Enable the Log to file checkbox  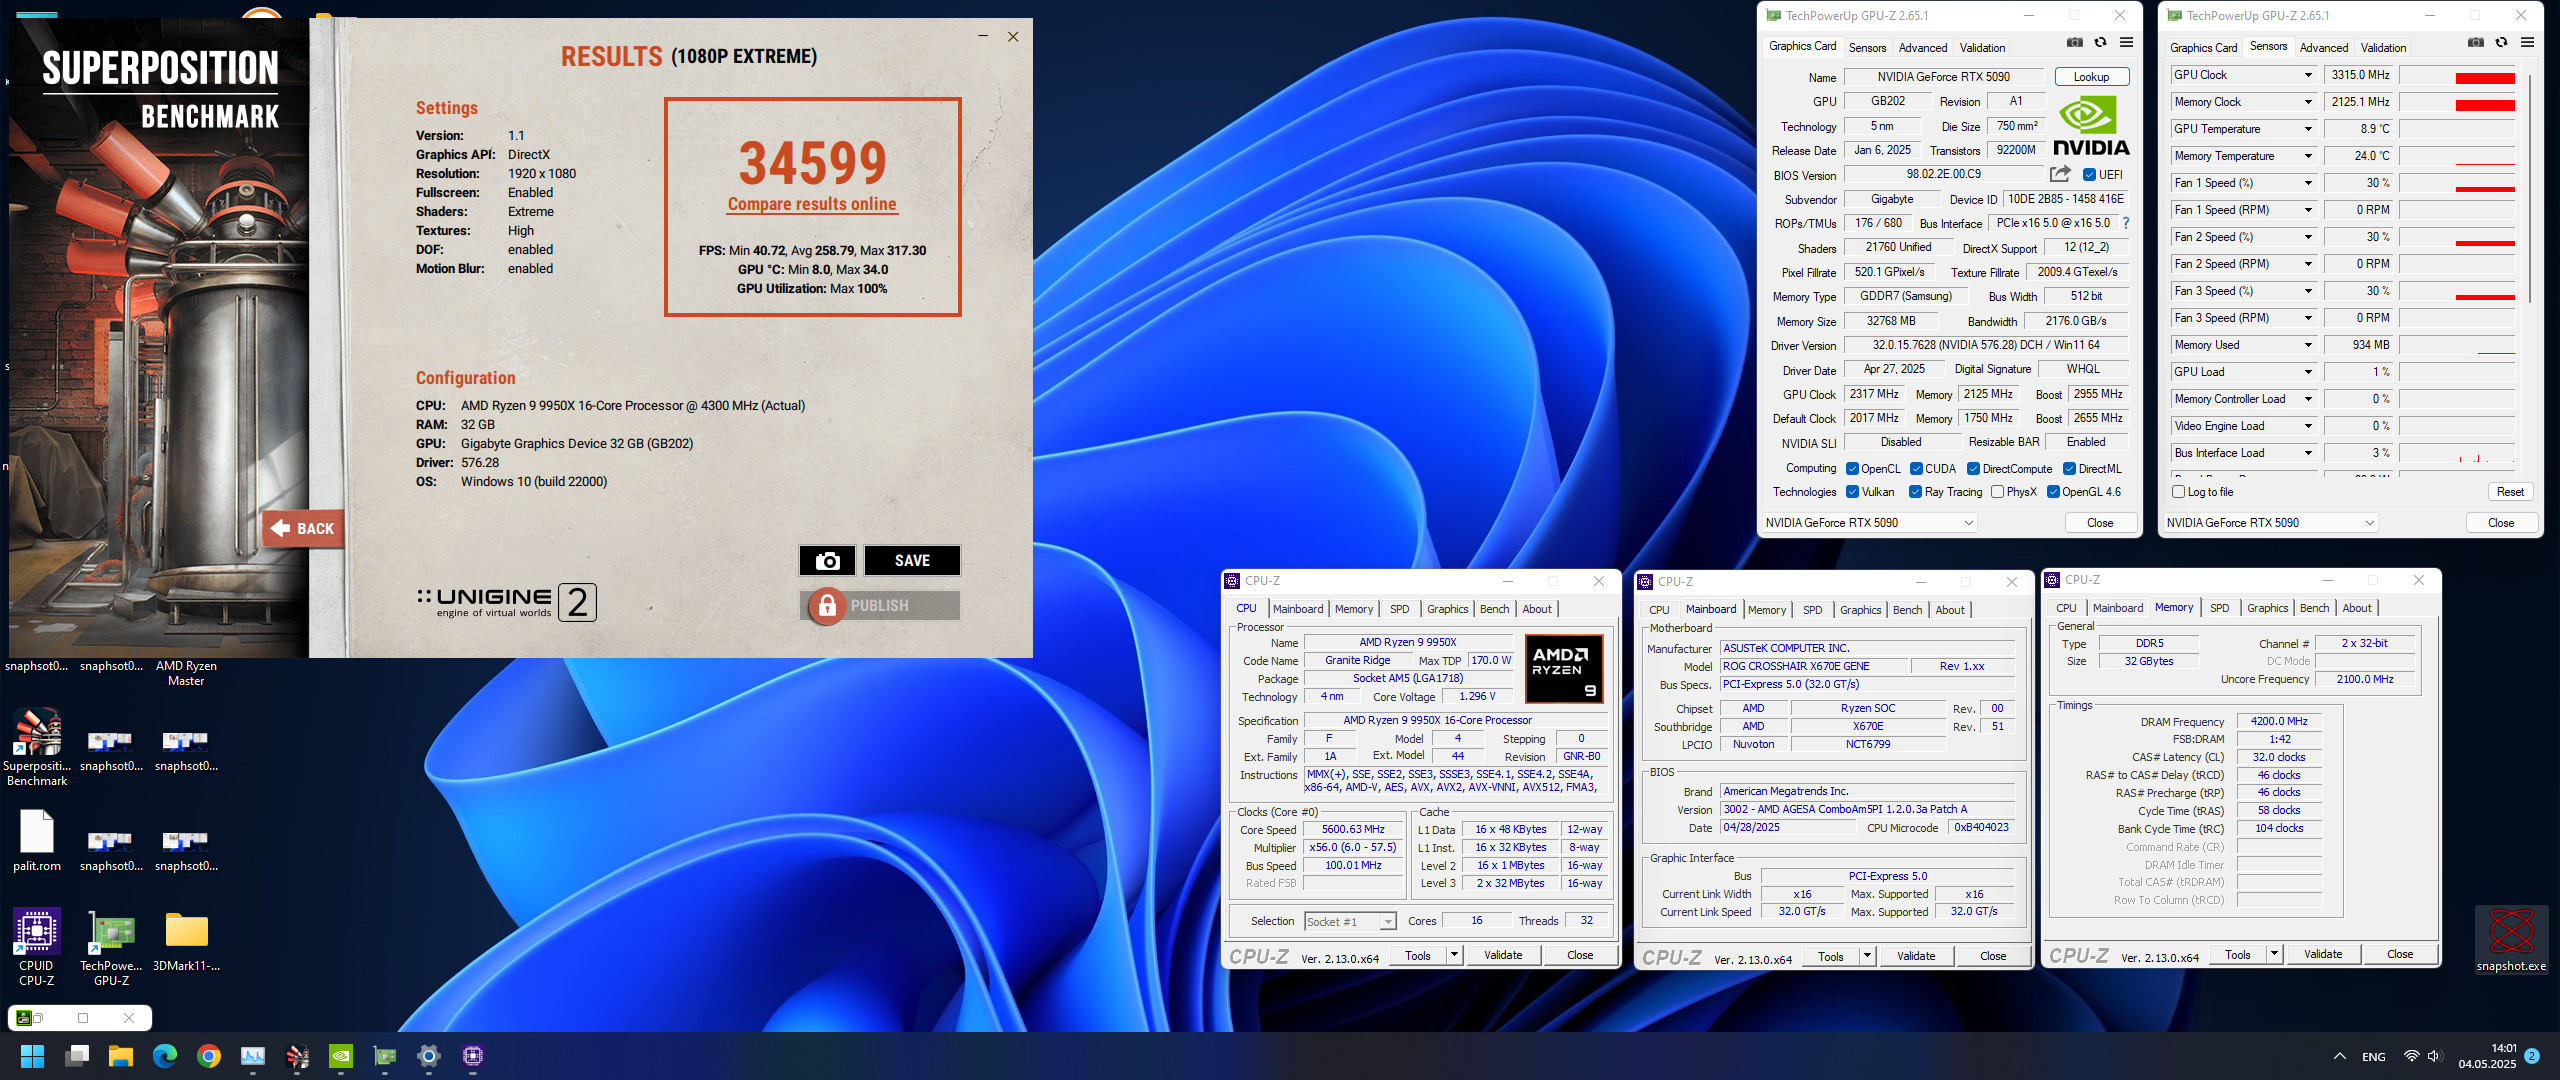point(2178,492)
